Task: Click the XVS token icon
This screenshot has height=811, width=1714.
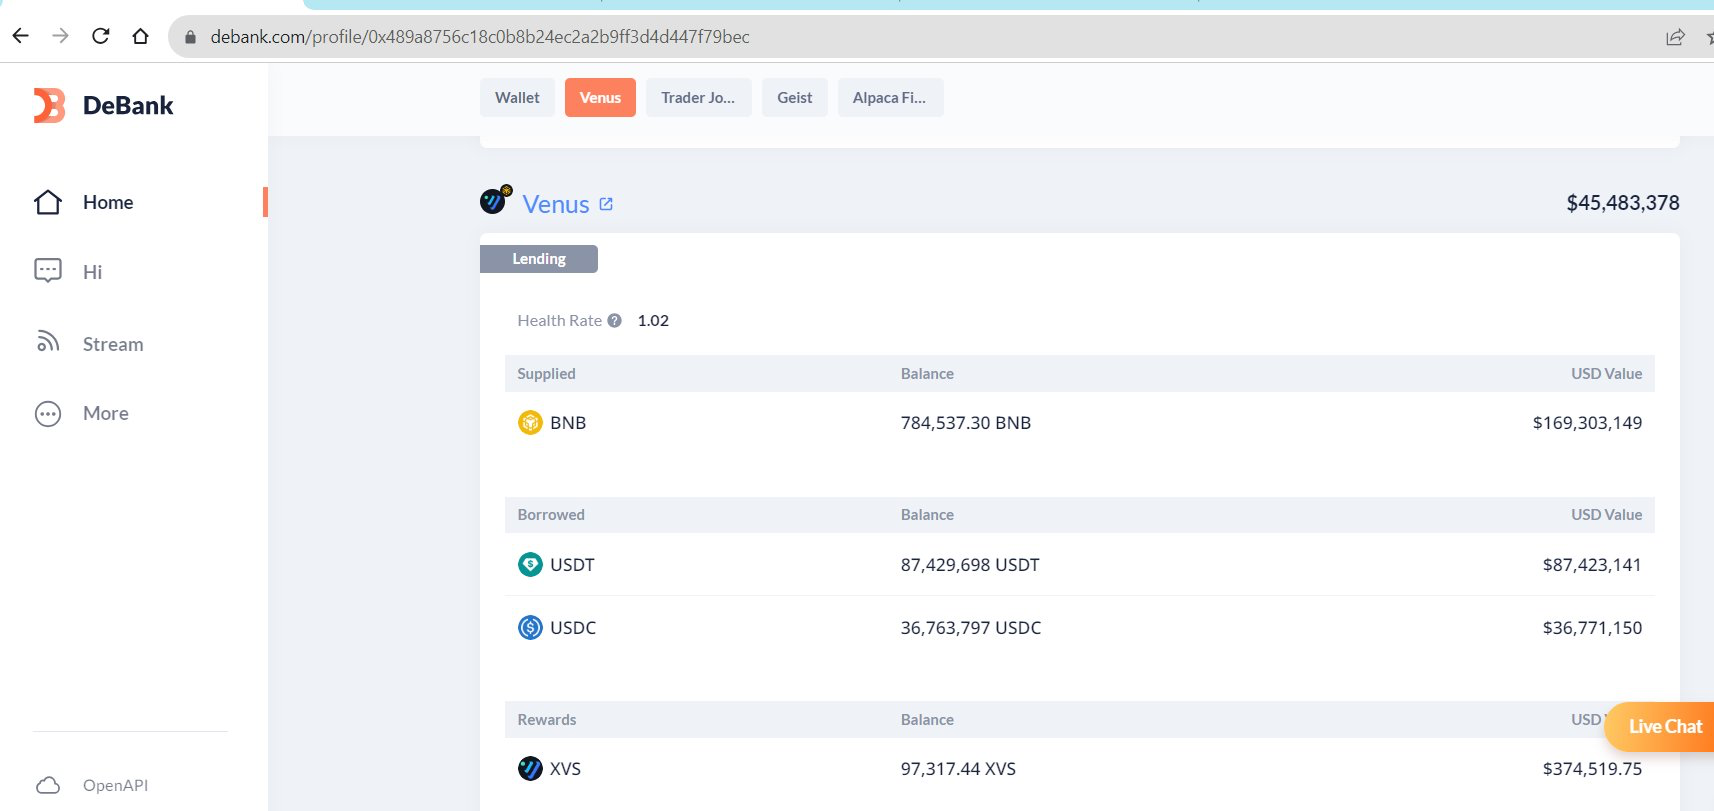Action: click(530, 769)
